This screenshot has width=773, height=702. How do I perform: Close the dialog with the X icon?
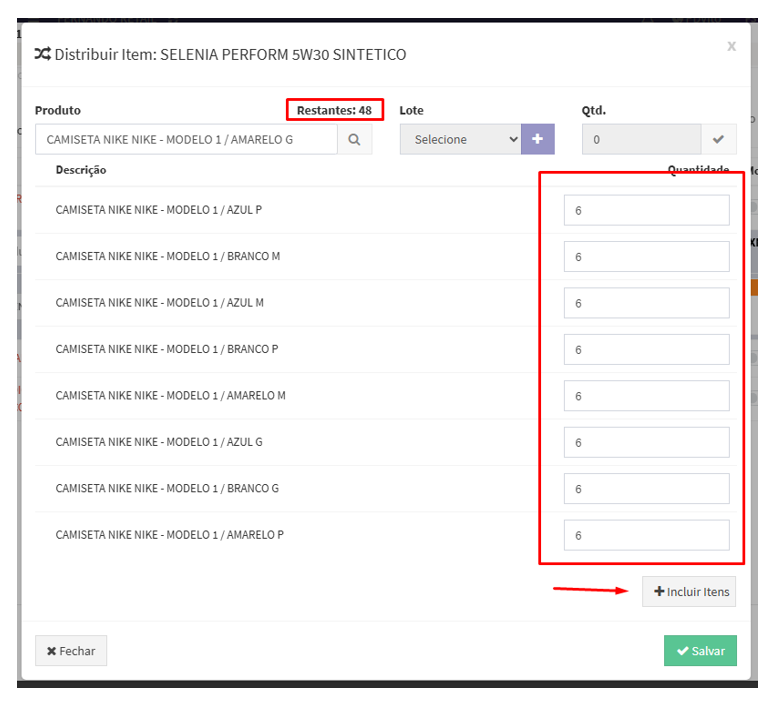731,46
